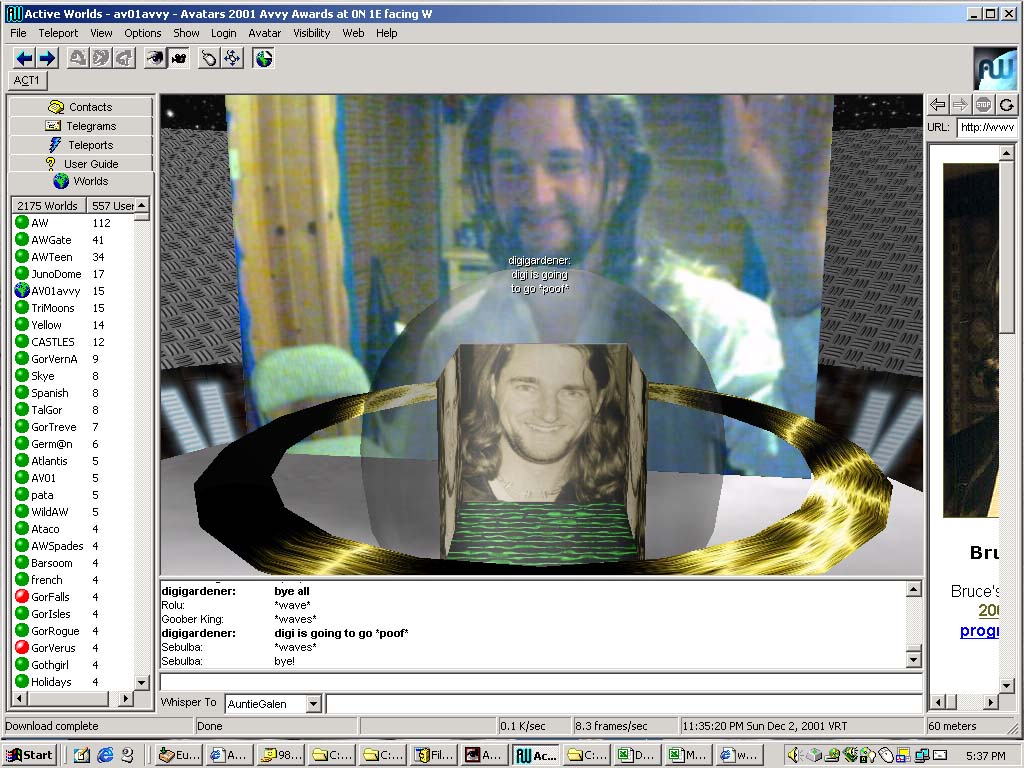Switch to first person eye view
The width and height of the screenshot is (1024, 768).
155,58
